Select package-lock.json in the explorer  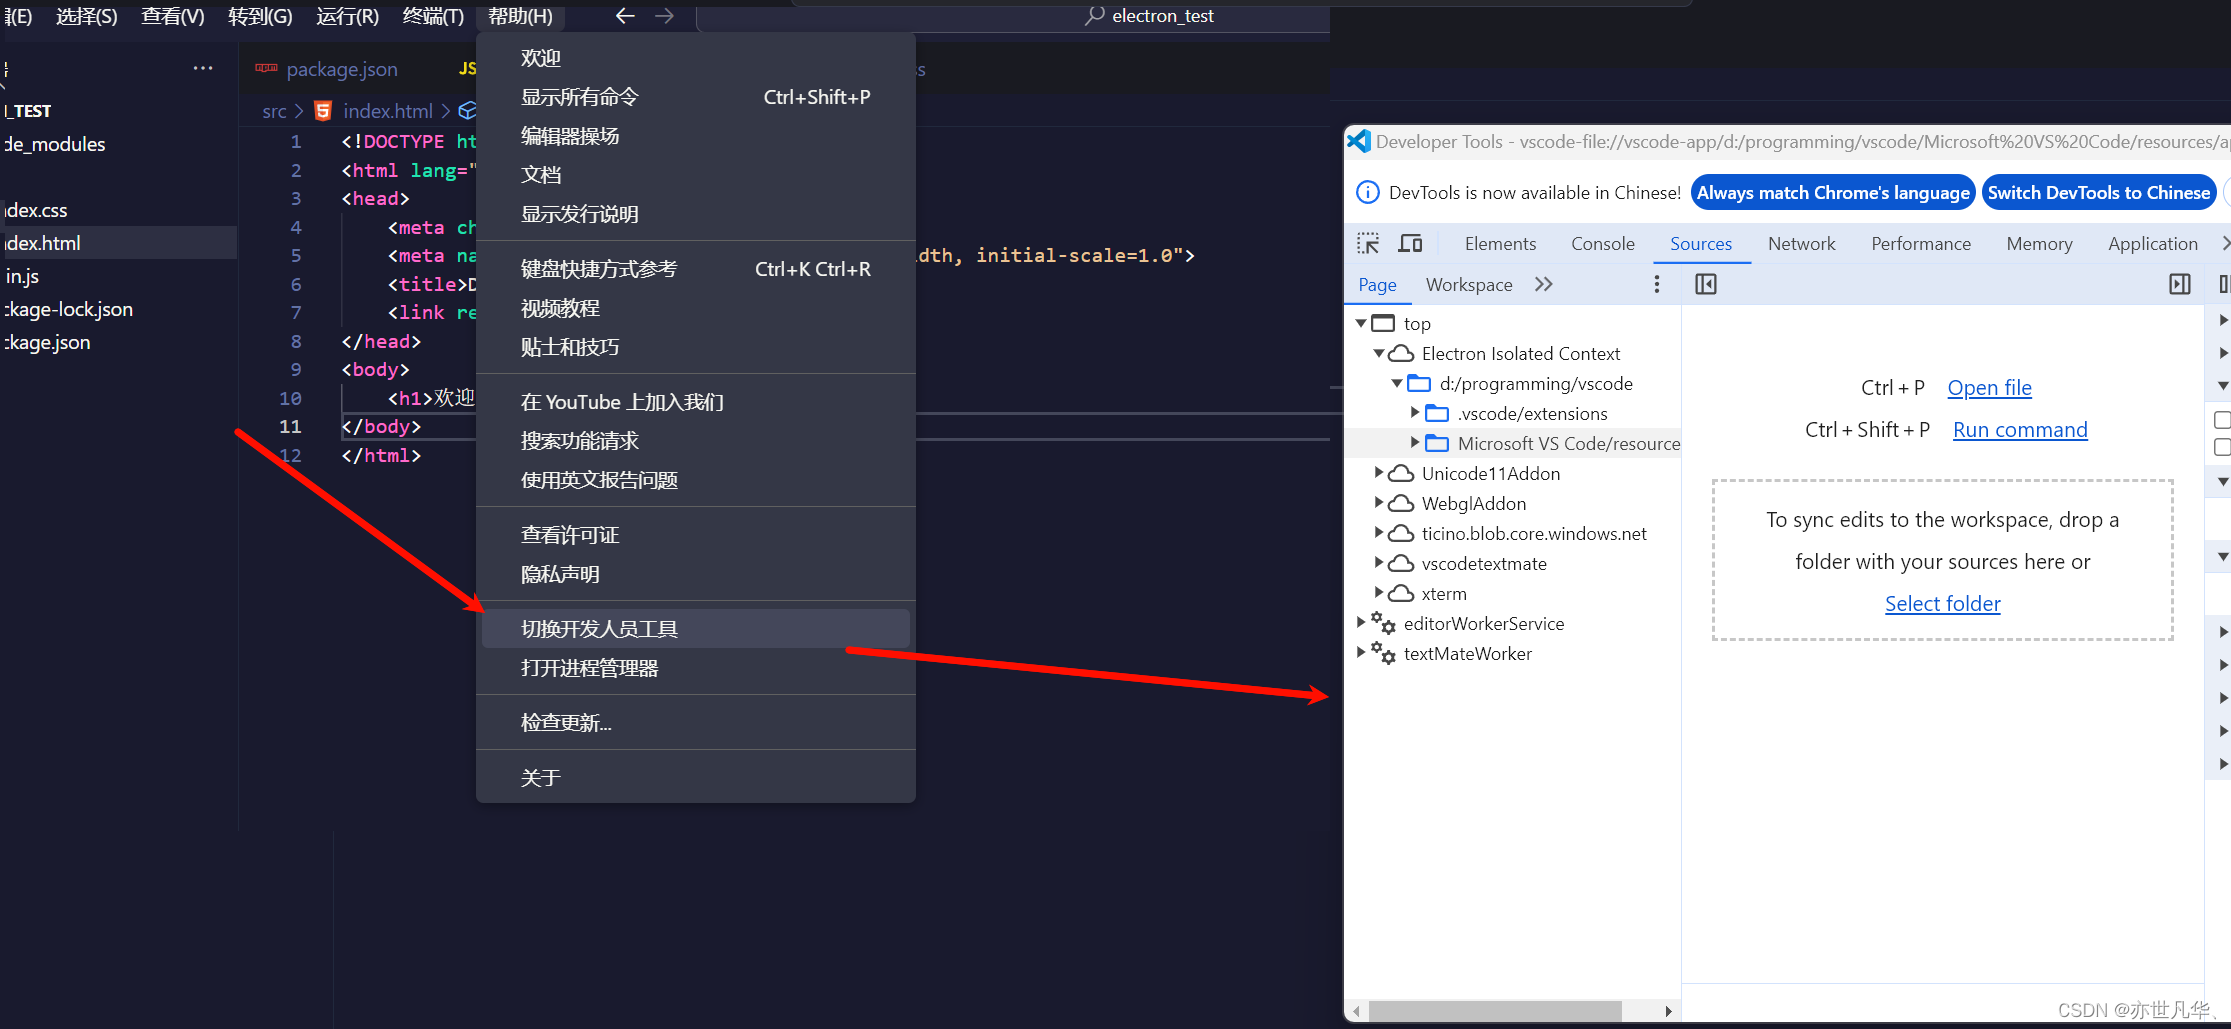click(118, 309)
